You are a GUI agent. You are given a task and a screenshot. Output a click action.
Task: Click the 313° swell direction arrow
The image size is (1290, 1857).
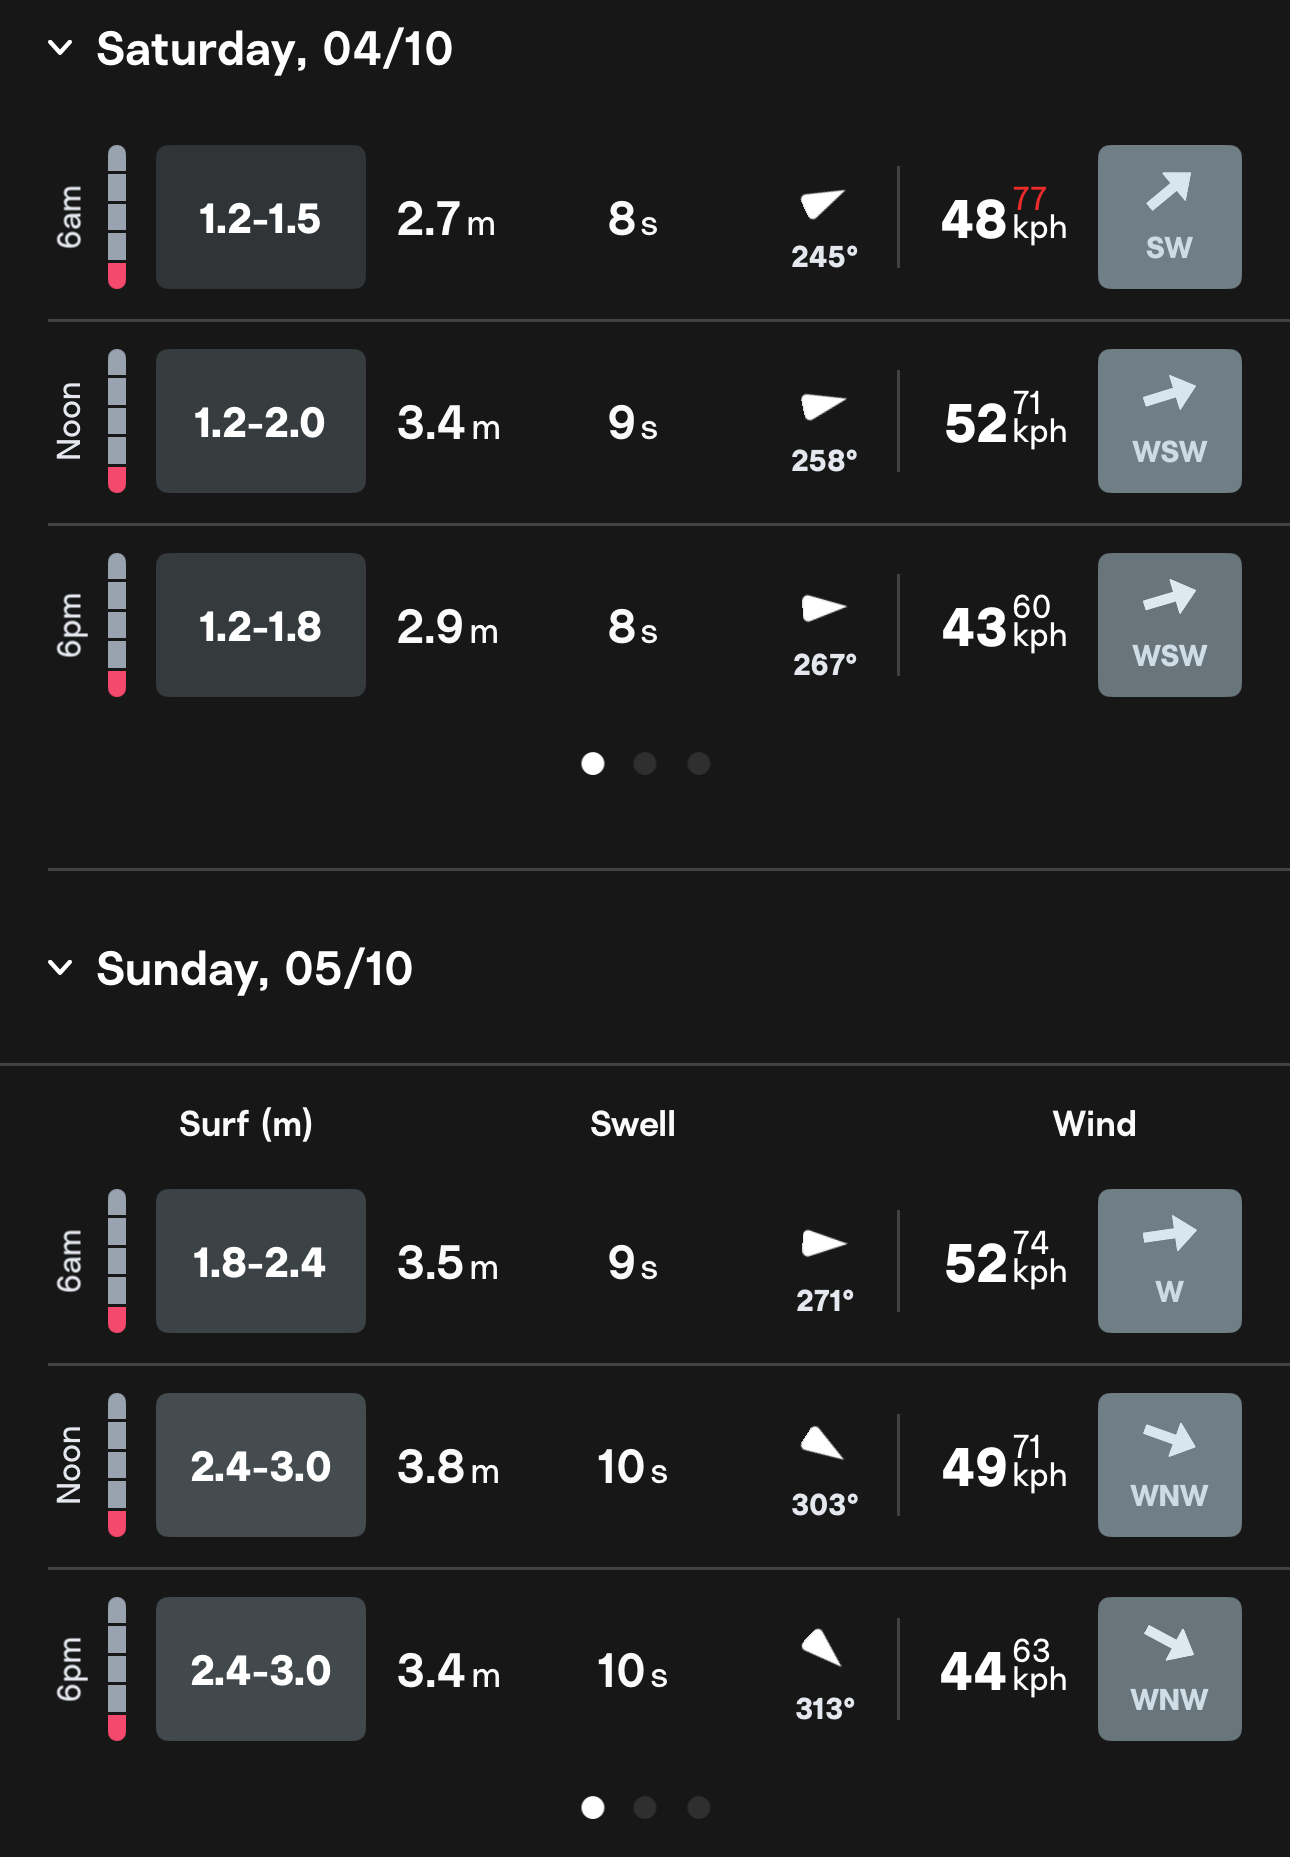click(822, 1647)
